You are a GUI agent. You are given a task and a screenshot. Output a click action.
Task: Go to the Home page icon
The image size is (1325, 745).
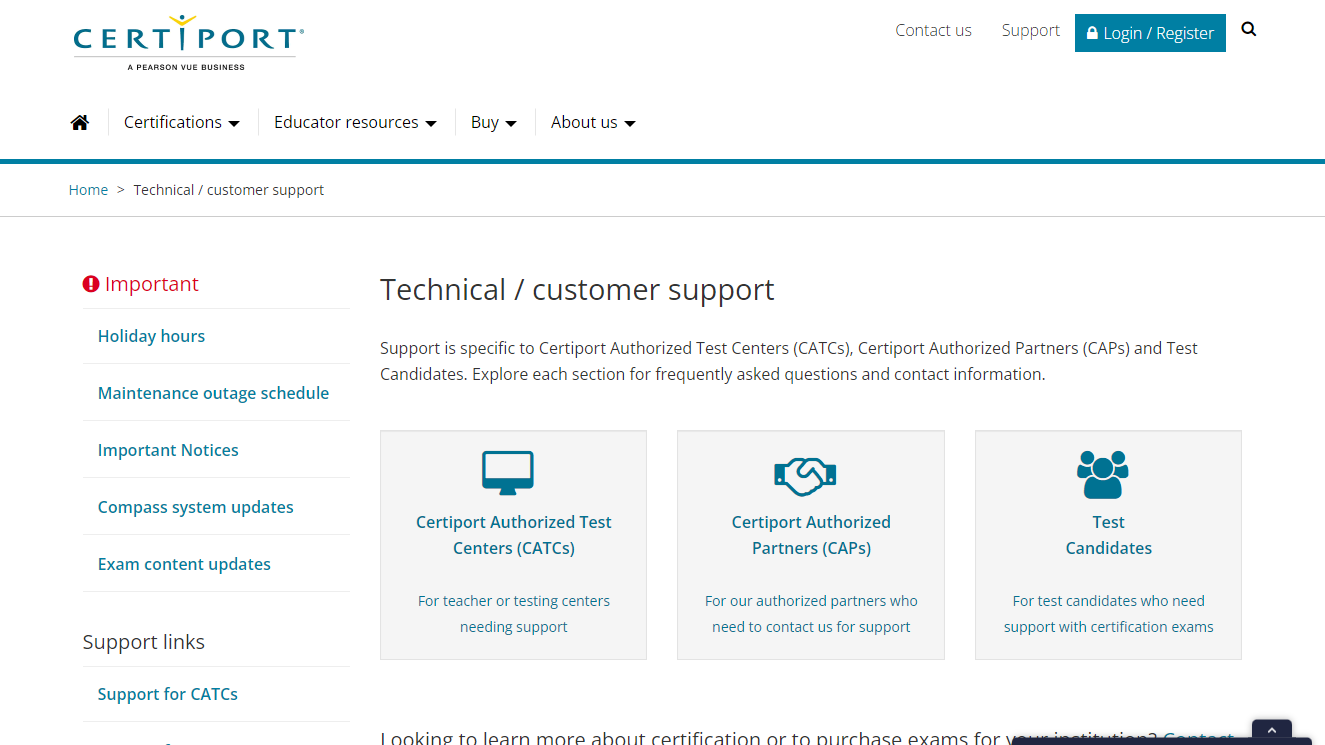click(x=80, y=122)
